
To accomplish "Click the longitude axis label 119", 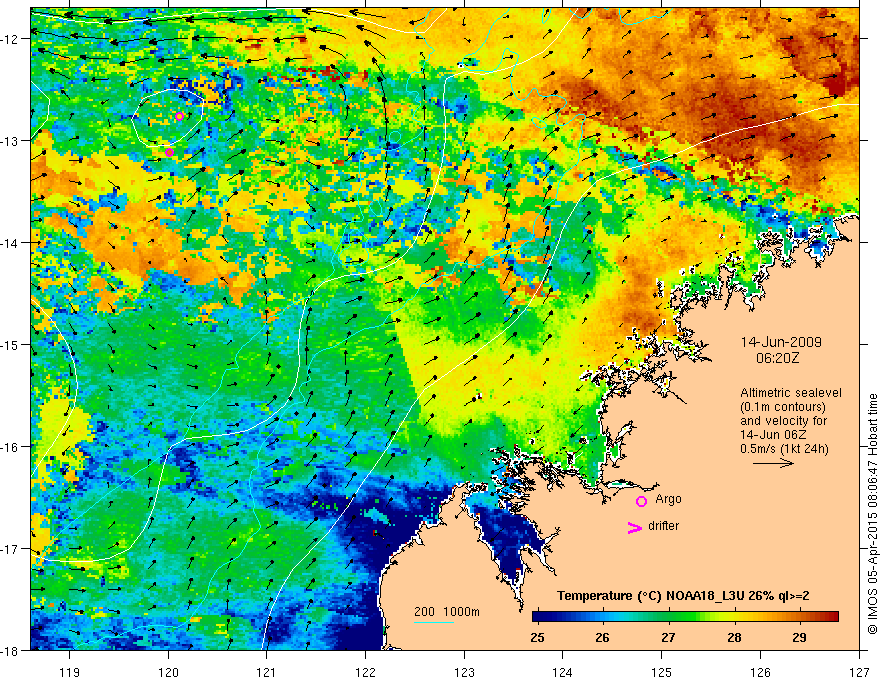I will 70,672.
